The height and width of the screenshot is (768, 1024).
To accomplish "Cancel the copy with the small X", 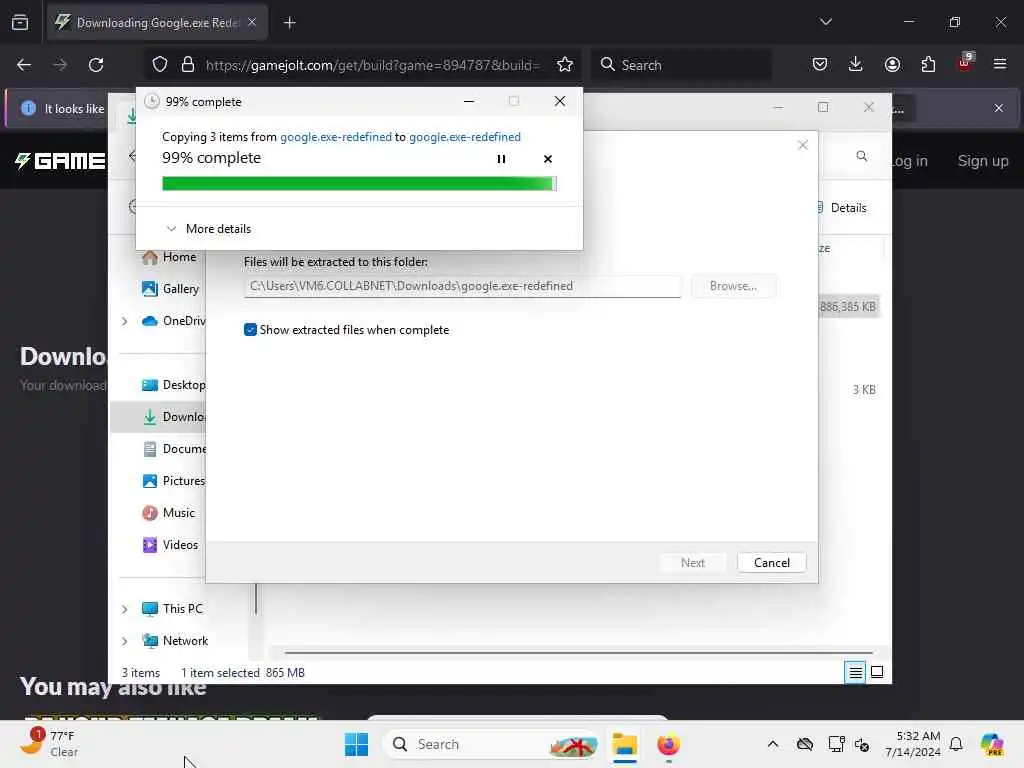I will pos(548,159).
